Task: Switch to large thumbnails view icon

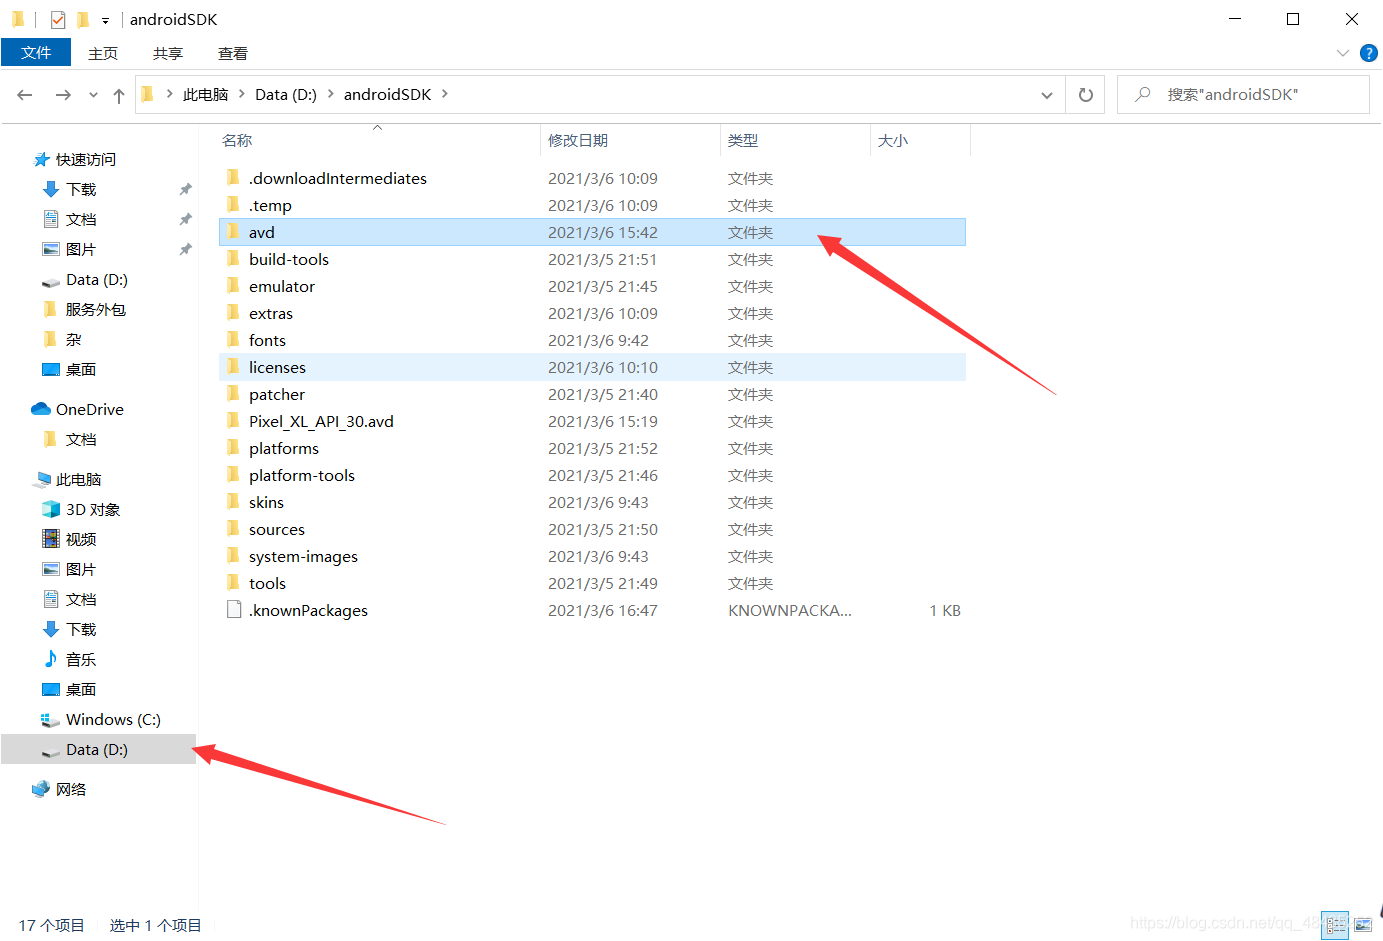Action: [x=1364, y=925]
